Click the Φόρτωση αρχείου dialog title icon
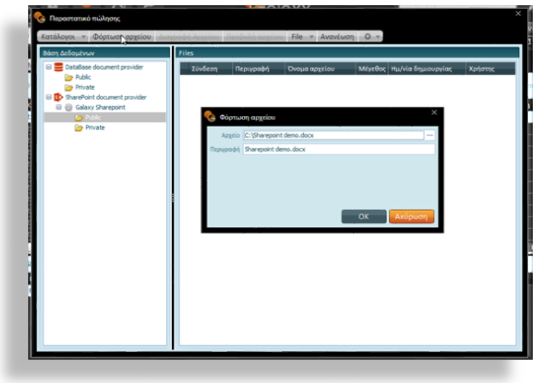 point(210,116)
